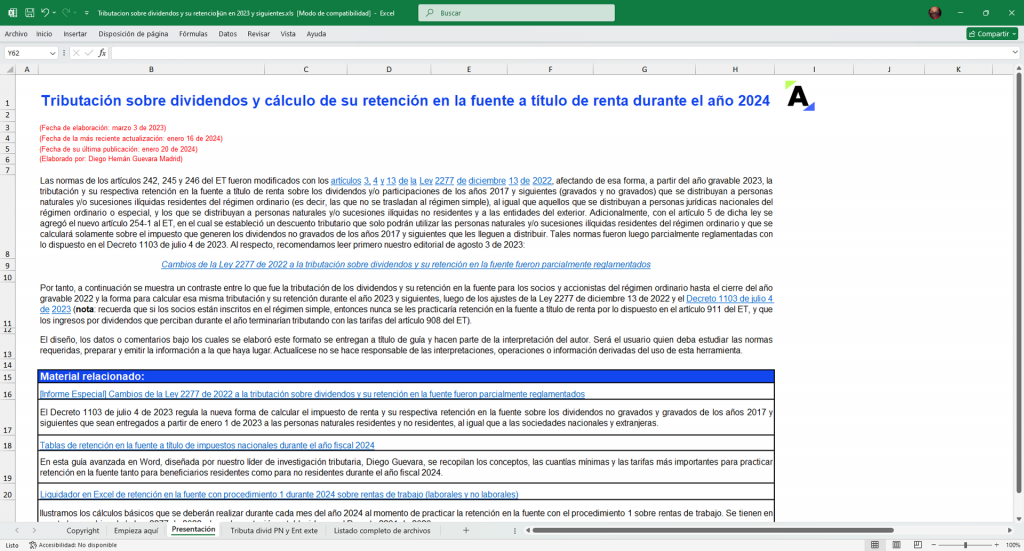Click the Material relacionado header cell
Viewport: 1024px width, 551px height.
(406, 376)
